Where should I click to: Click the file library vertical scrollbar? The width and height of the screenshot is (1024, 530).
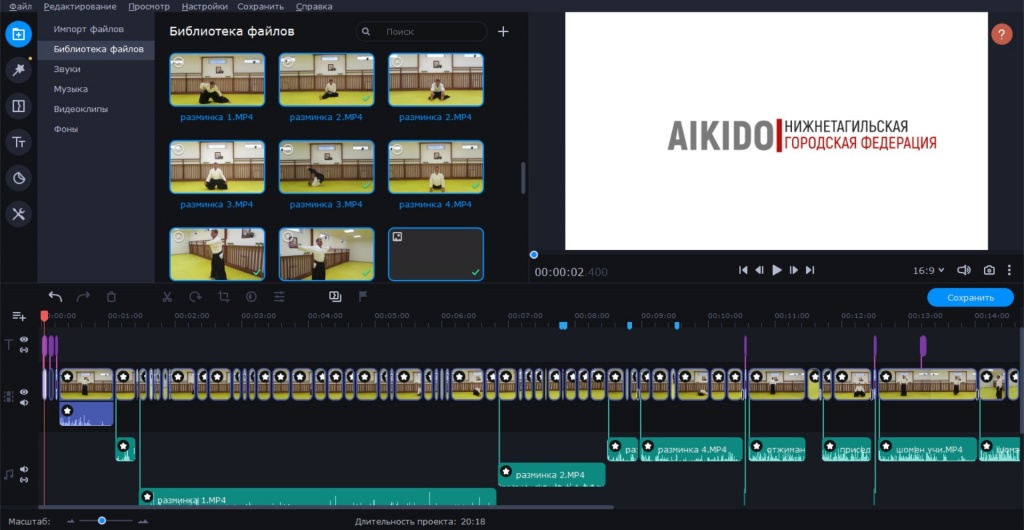pyautogui.click(x=522, y=178)
